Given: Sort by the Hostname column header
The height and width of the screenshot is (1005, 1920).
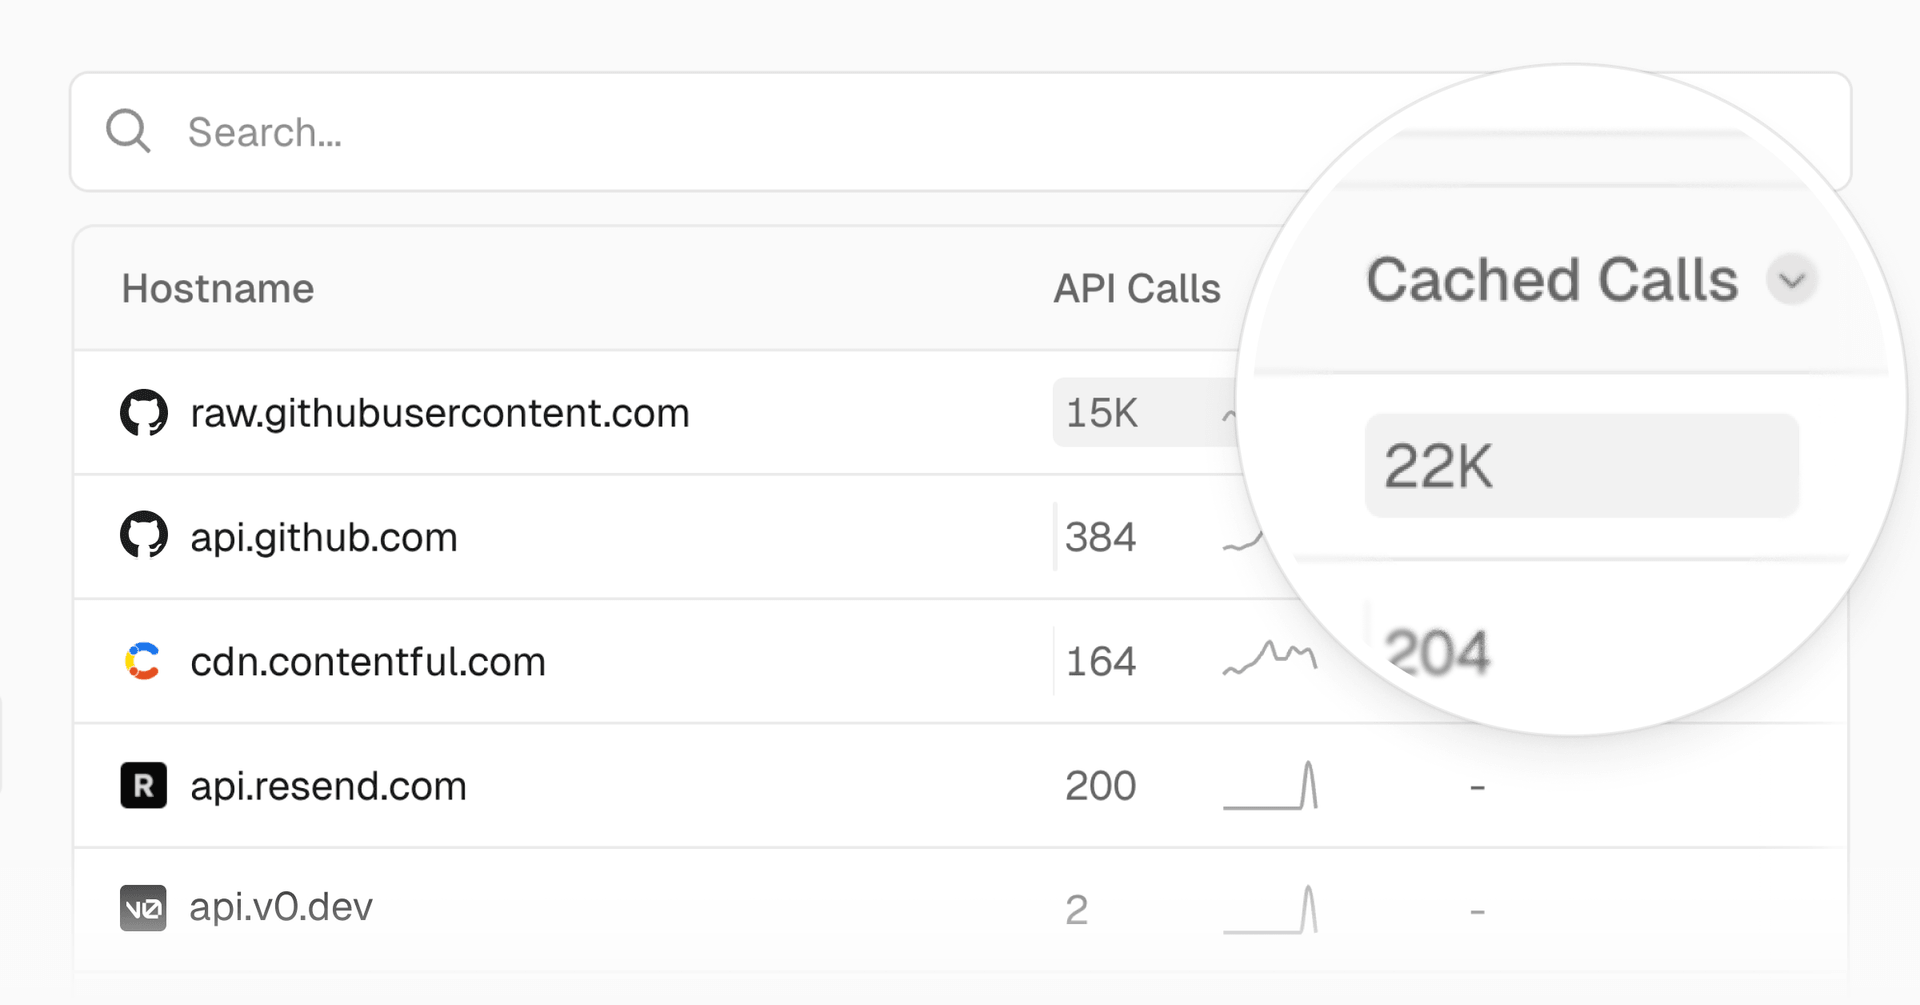Looking at the screenshot, I should (218, 288).
